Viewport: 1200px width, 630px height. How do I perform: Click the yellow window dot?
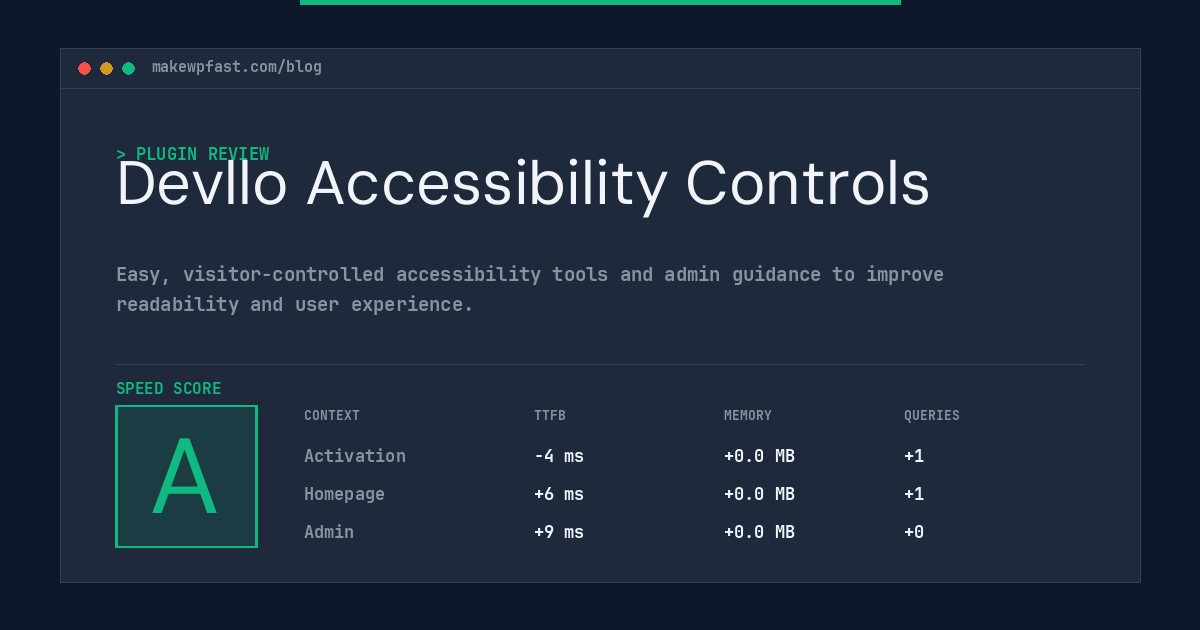pyautogui.click(x=106, y=68)
